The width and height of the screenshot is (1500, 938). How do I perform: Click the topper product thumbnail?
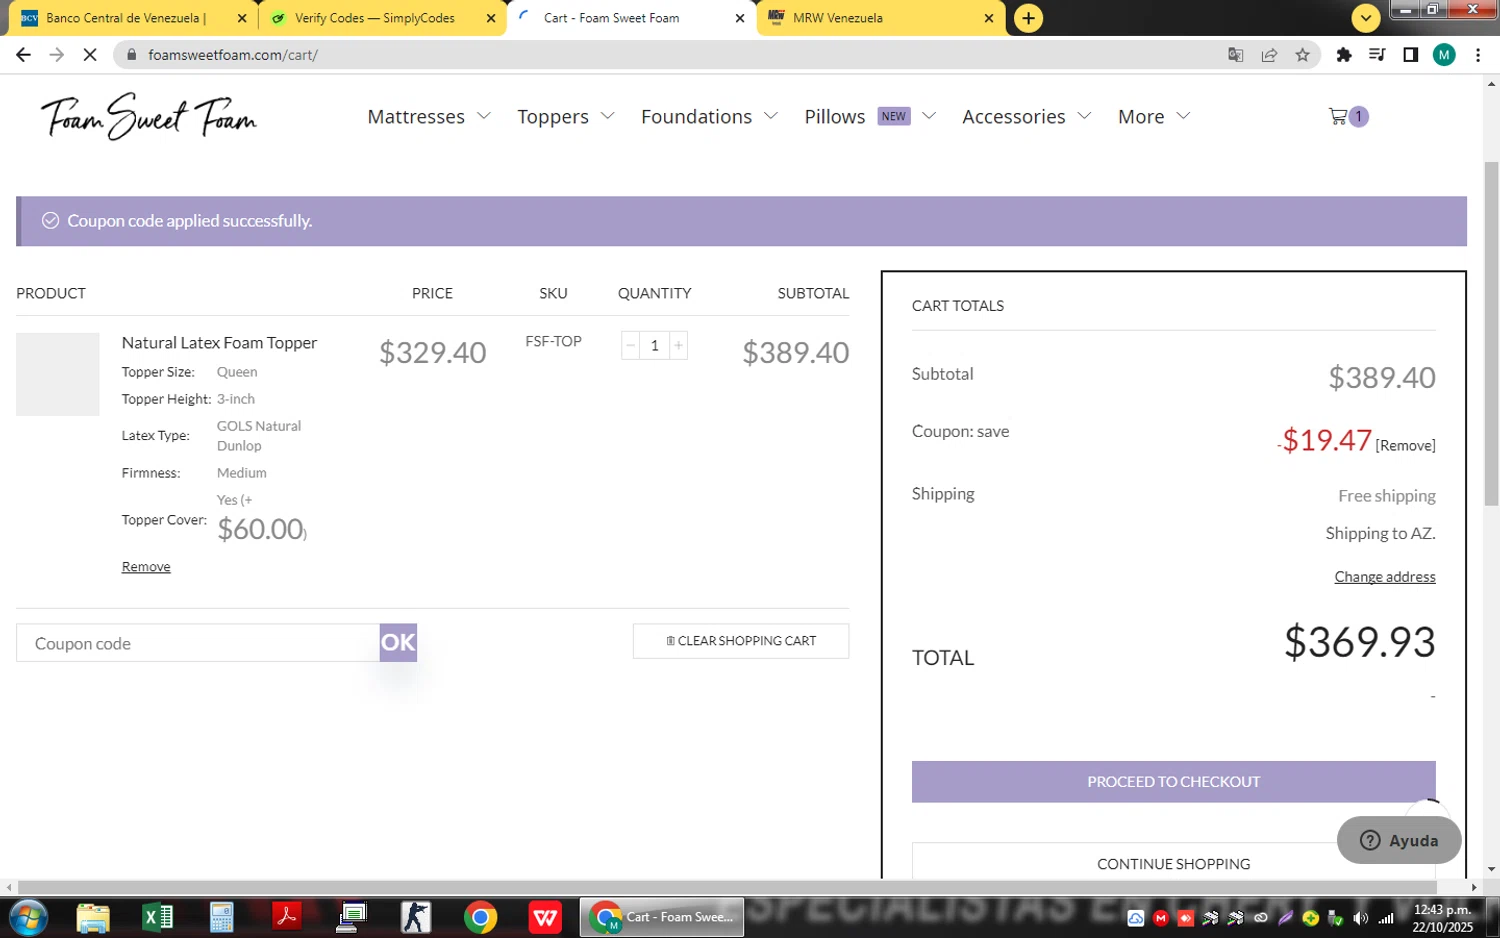pyautogui.click(x=58, y=374)
